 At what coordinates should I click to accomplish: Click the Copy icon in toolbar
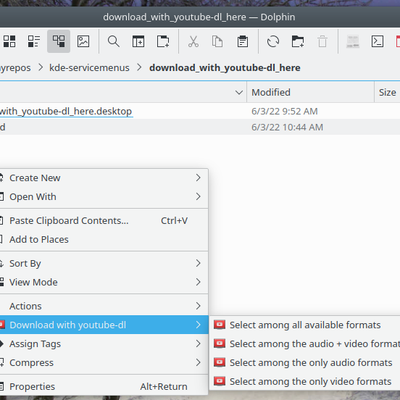coord(217,41)
